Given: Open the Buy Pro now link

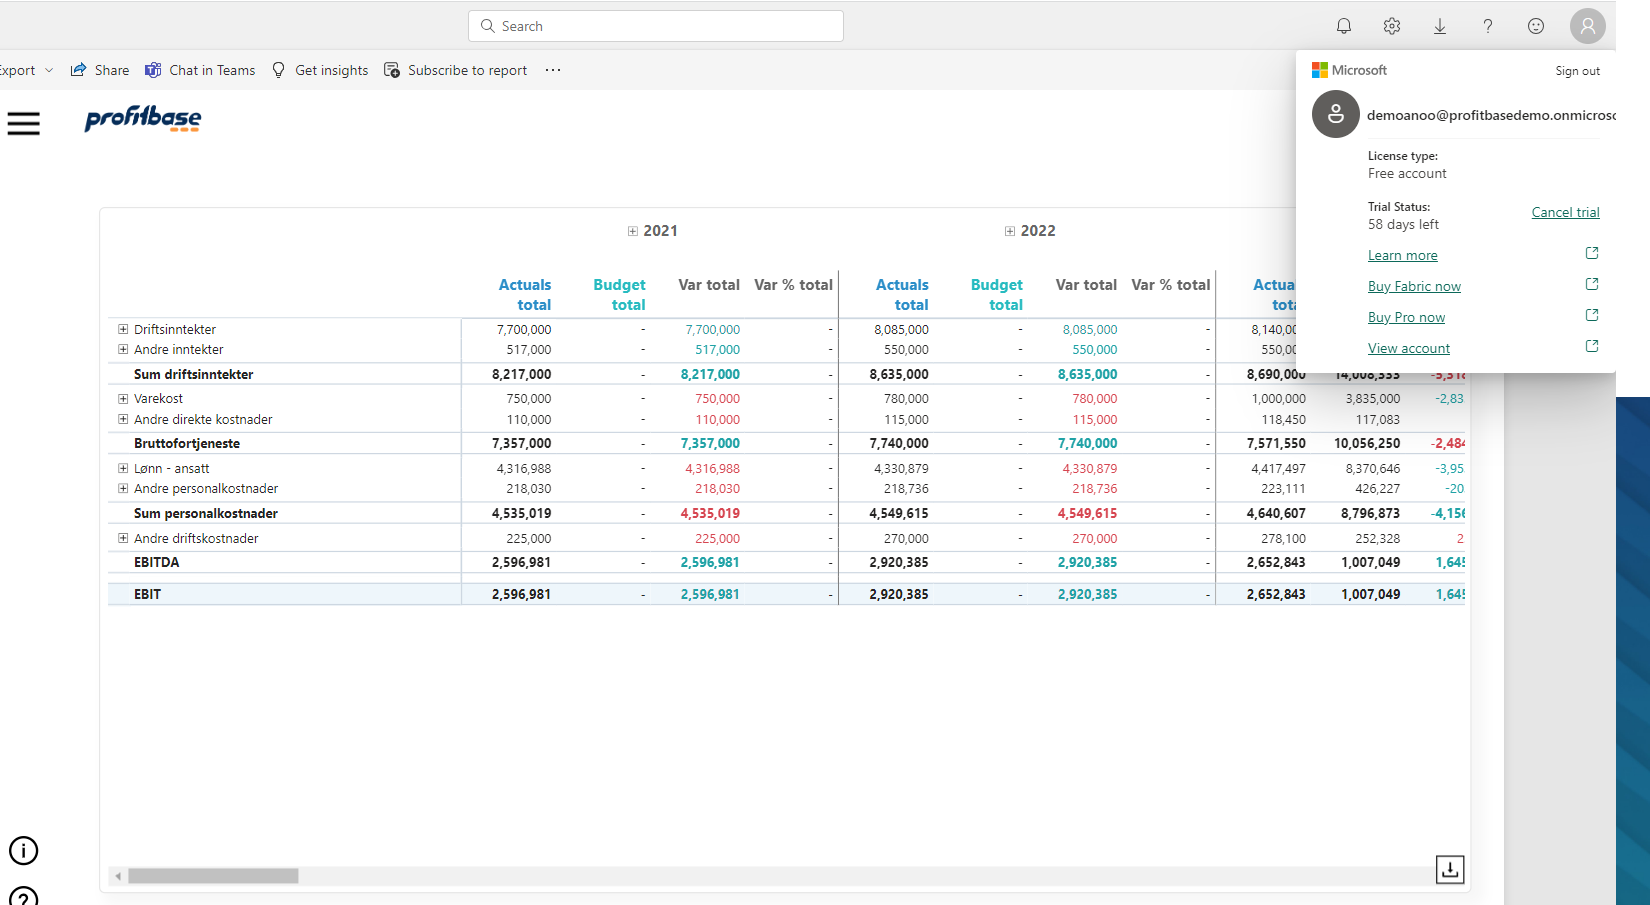Looking at the screenshot, I should pos(1406,317).
